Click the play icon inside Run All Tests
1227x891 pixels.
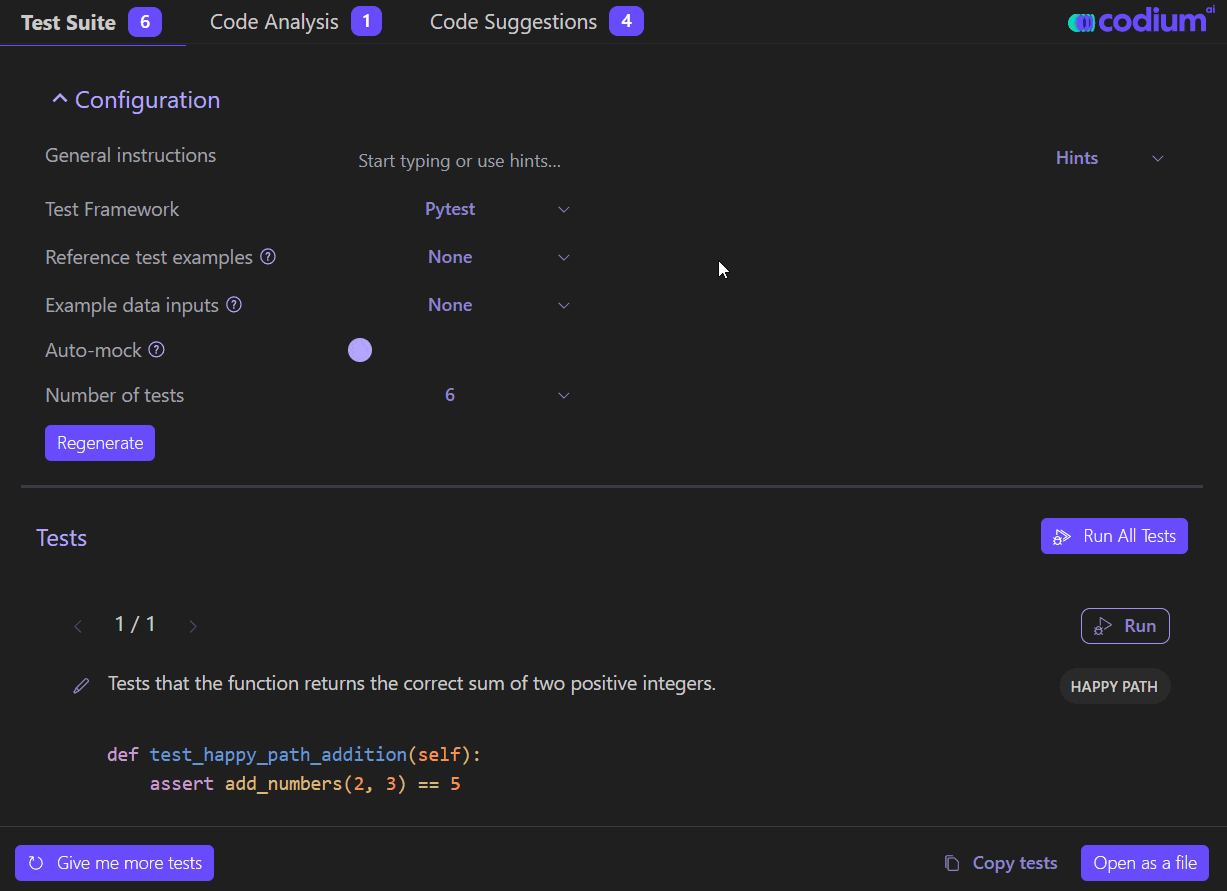[x=1061, y=536]
